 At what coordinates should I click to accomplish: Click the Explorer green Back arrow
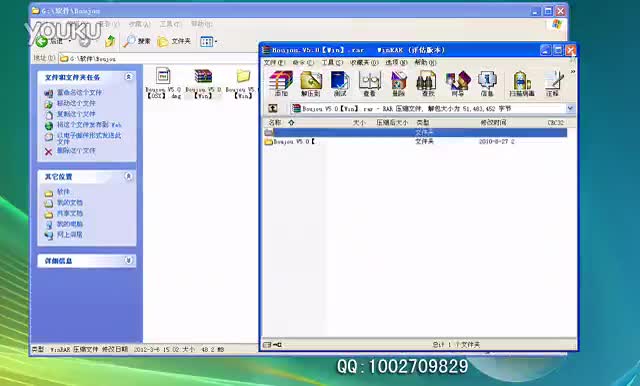[42, 41]
